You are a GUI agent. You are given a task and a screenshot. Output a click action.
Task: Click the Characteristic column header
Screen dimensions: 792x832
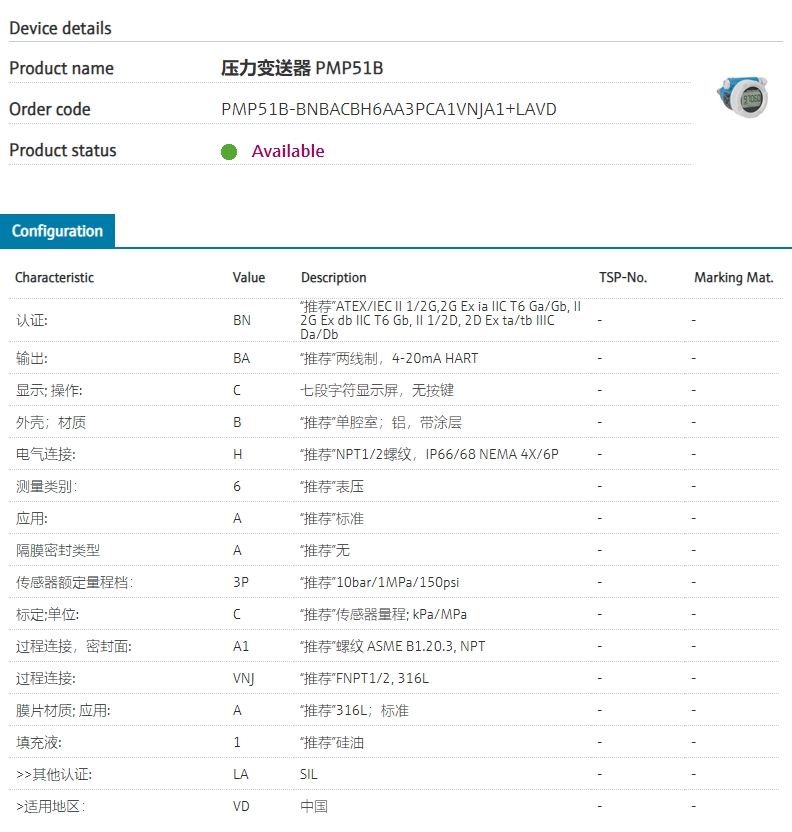pos(54,278)
